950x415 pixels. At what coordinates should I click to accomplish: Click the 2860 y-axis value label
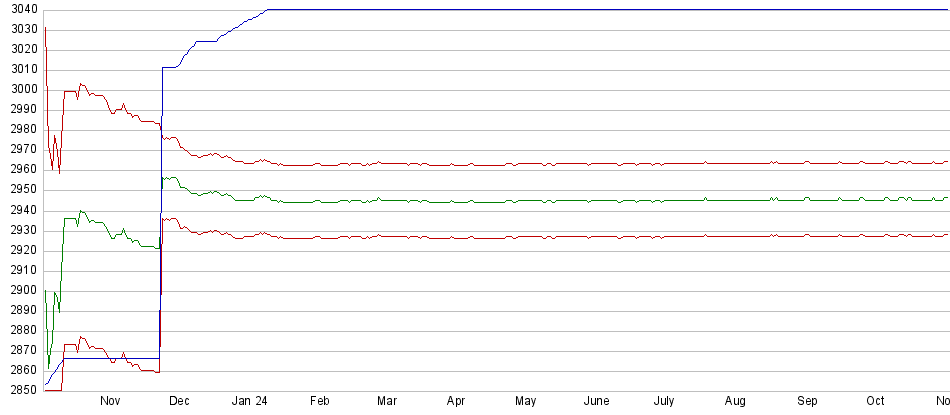(x=20, y=371)
